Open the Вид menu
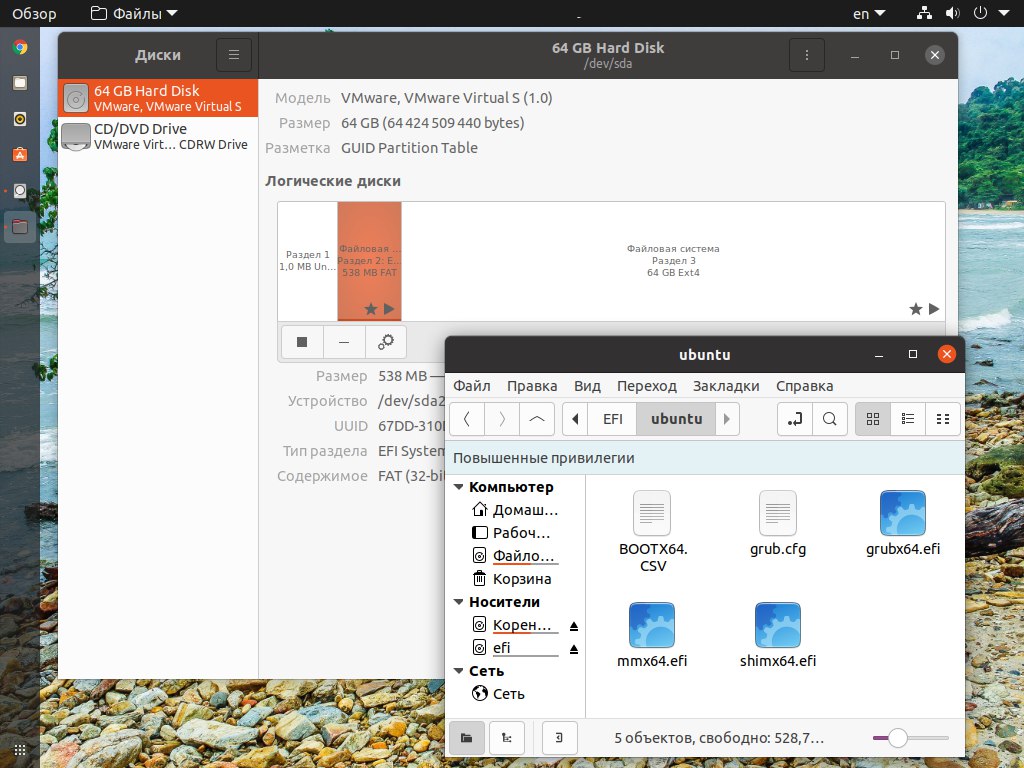Image resolution: width=1024 pixels, height=768 pixels. point(587,386)
